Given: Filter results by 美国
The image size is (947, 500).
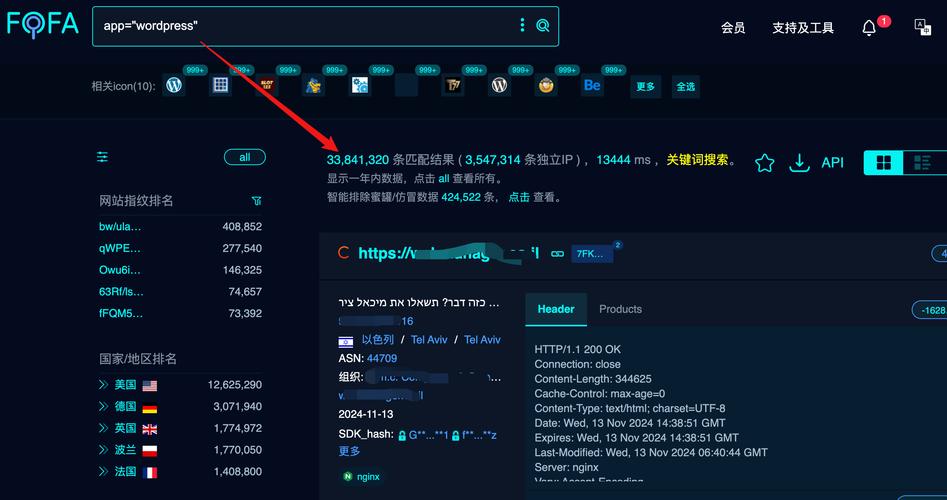Looking at the screenshot, I should [x=126, y=385].
